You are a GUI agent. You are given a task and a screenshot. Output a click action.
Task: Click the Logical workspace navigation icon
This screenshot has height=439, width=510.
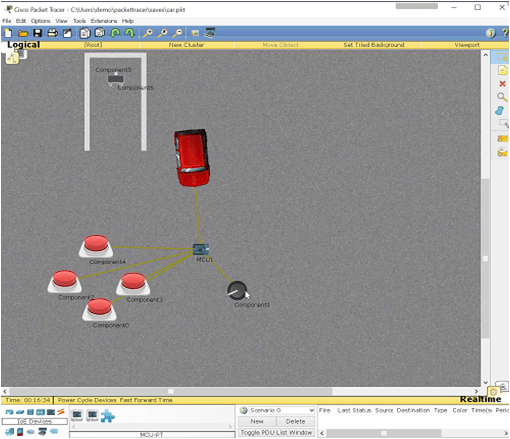(x=12, y=57)
